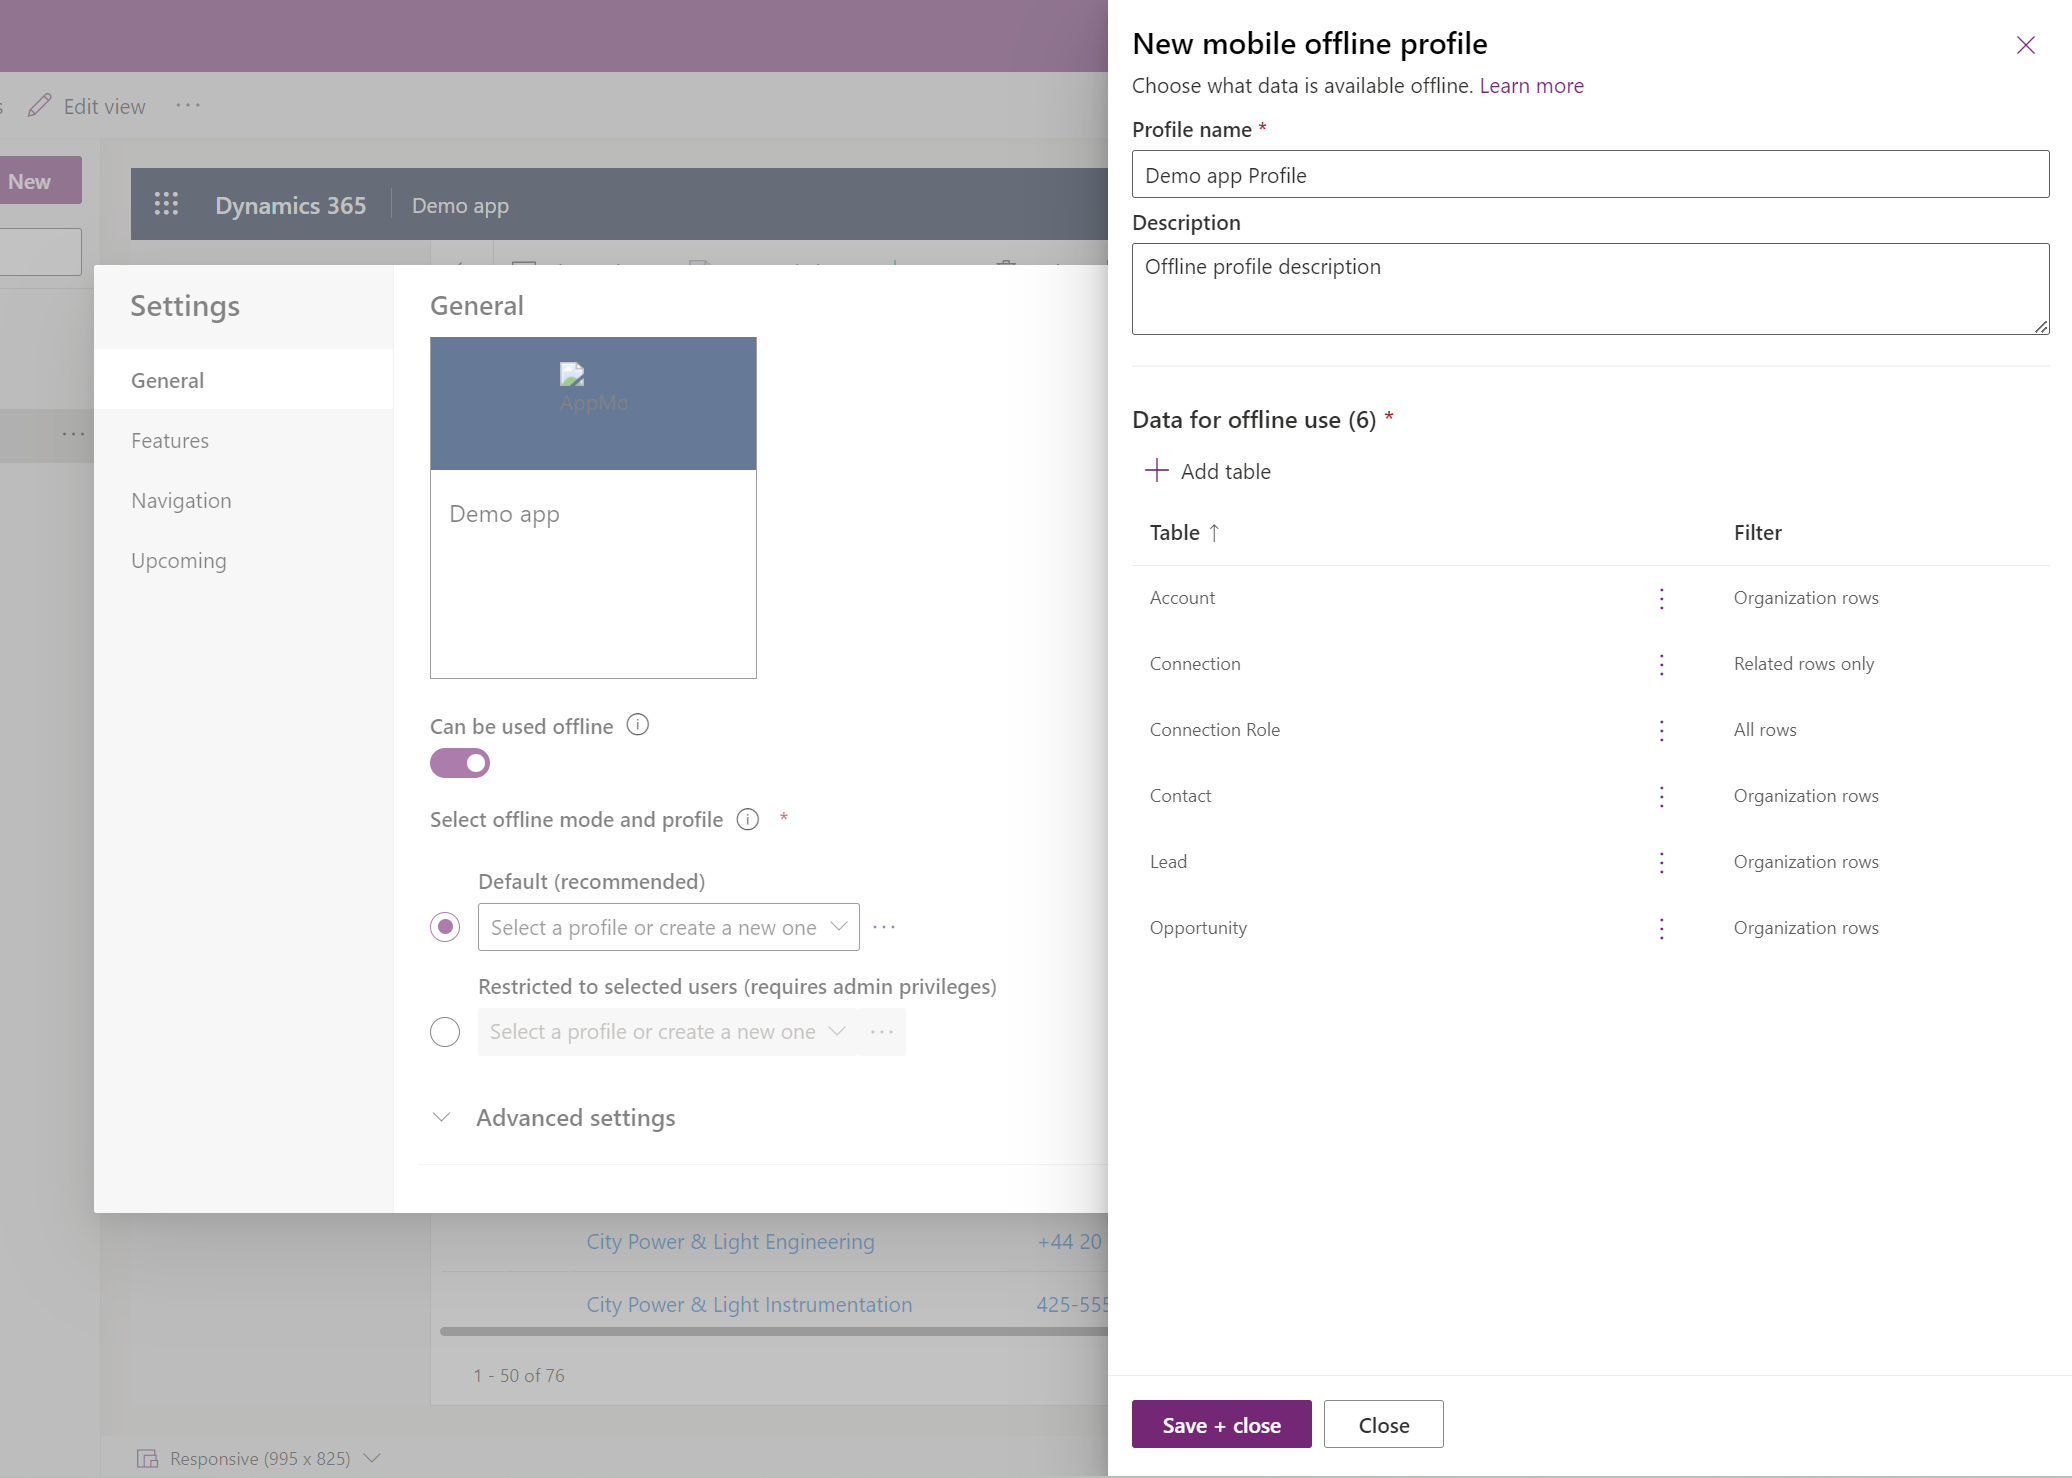Screen dimensions: 2072x1478
Task: Select the Default recommended radio button
Action: pos(444,926)
